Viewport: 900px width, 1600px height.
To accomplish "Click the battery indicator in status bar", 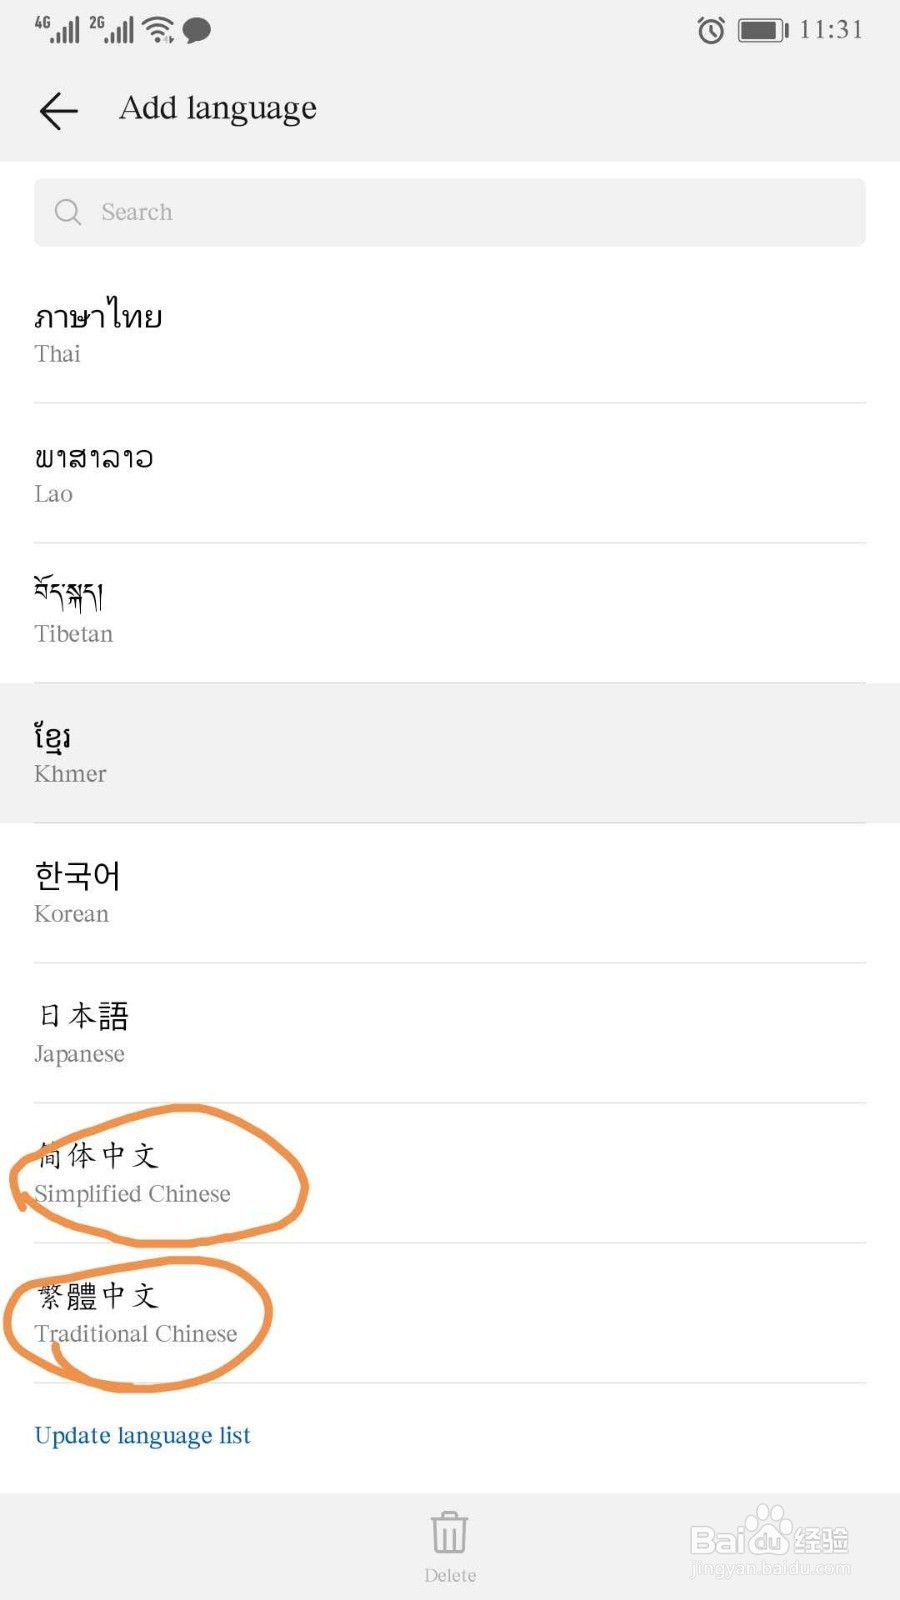I will 760,30.
